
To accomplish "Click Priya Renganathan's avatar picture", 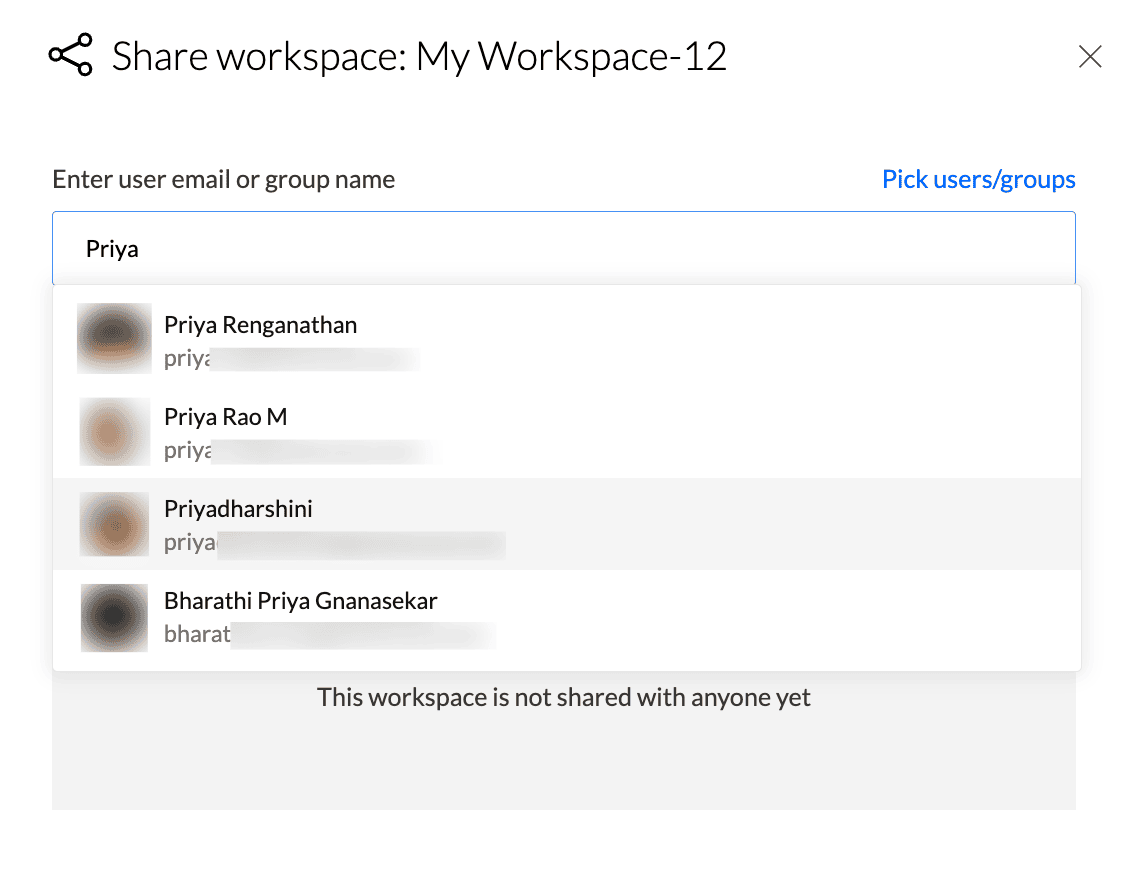I will [x=114, y=338].
